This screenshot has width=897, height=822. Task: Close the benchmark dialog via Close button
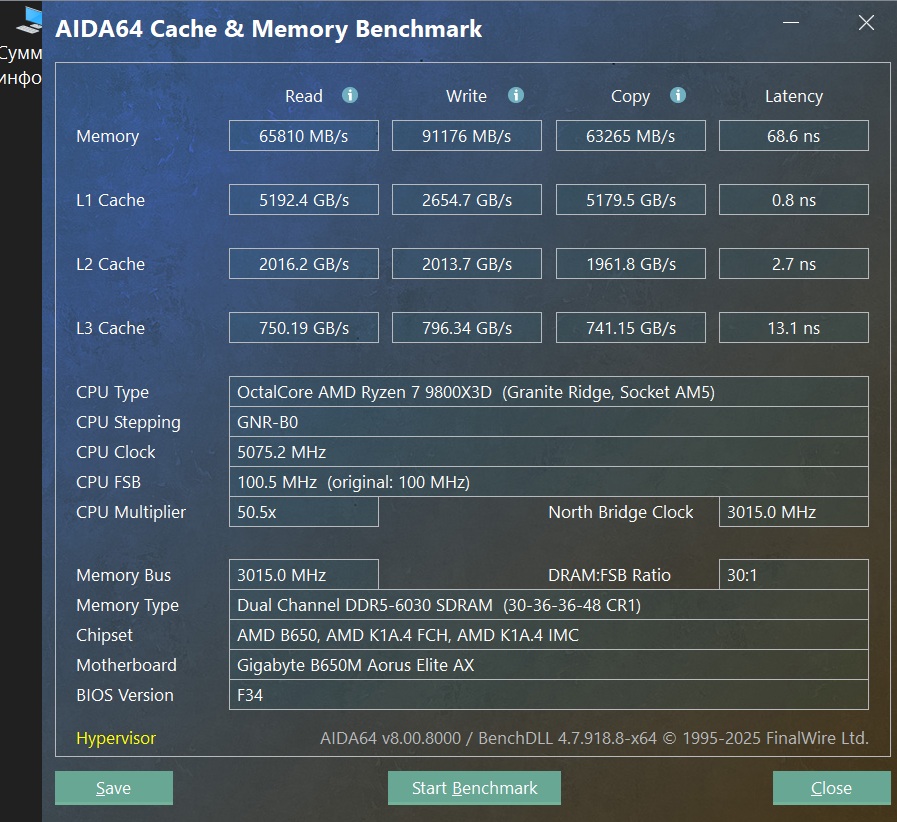[832, 788]
